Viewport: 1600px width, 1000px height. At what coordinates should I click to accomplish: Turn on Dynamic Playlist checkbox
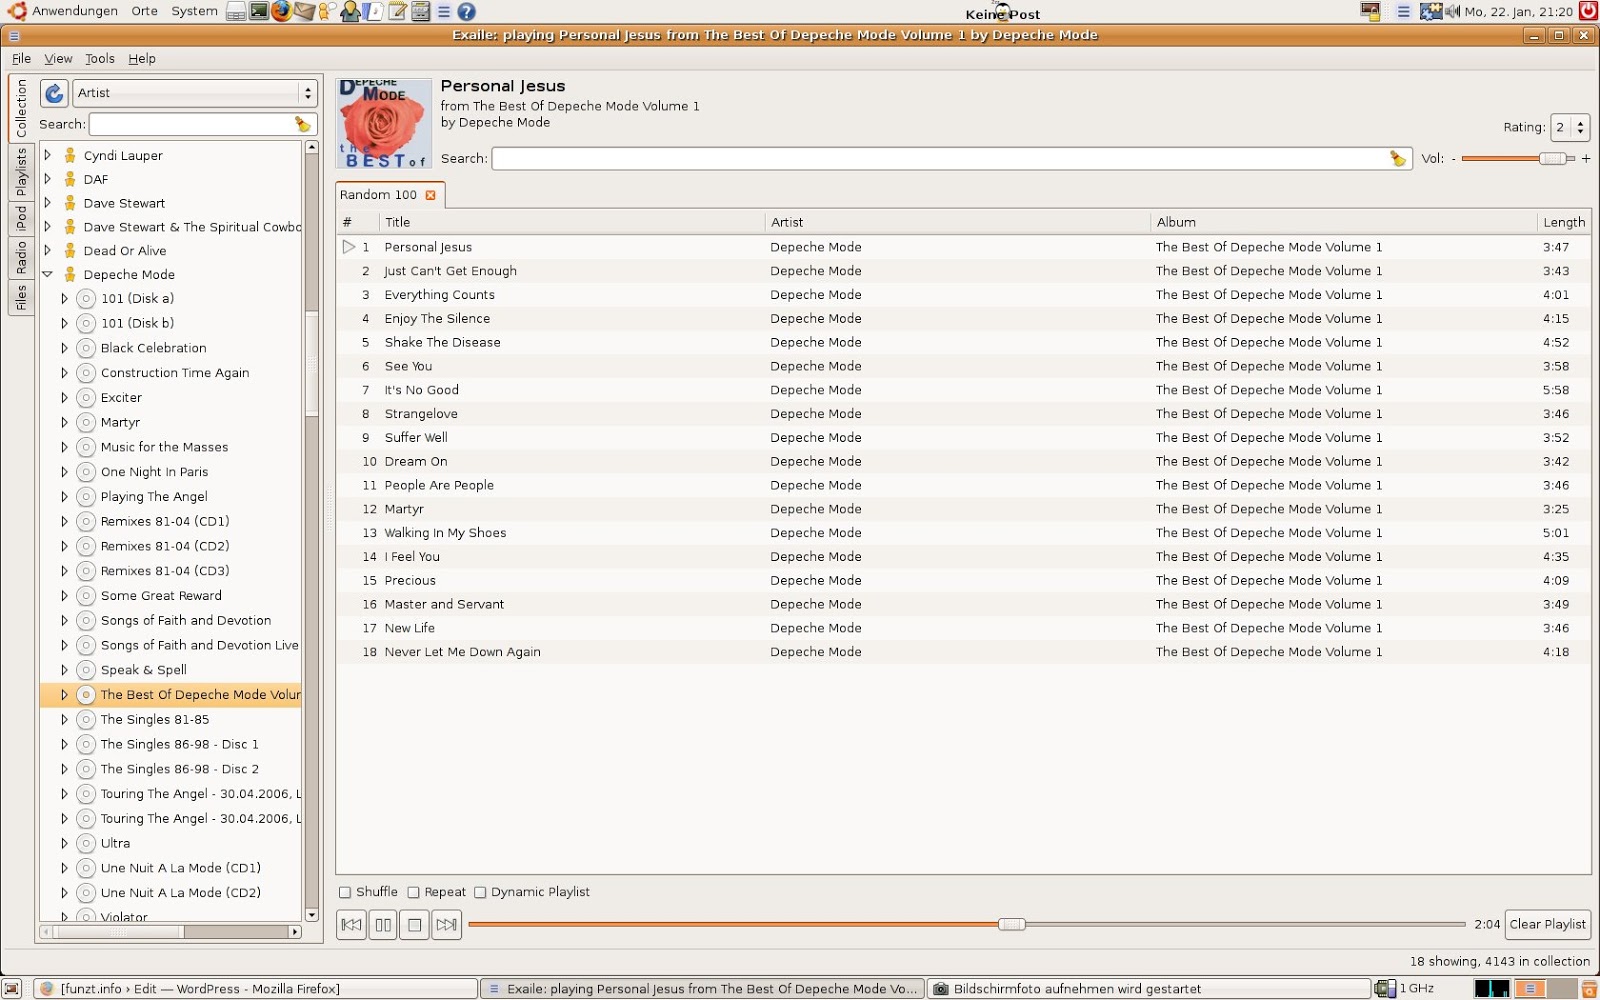click(x=480, y=893)
